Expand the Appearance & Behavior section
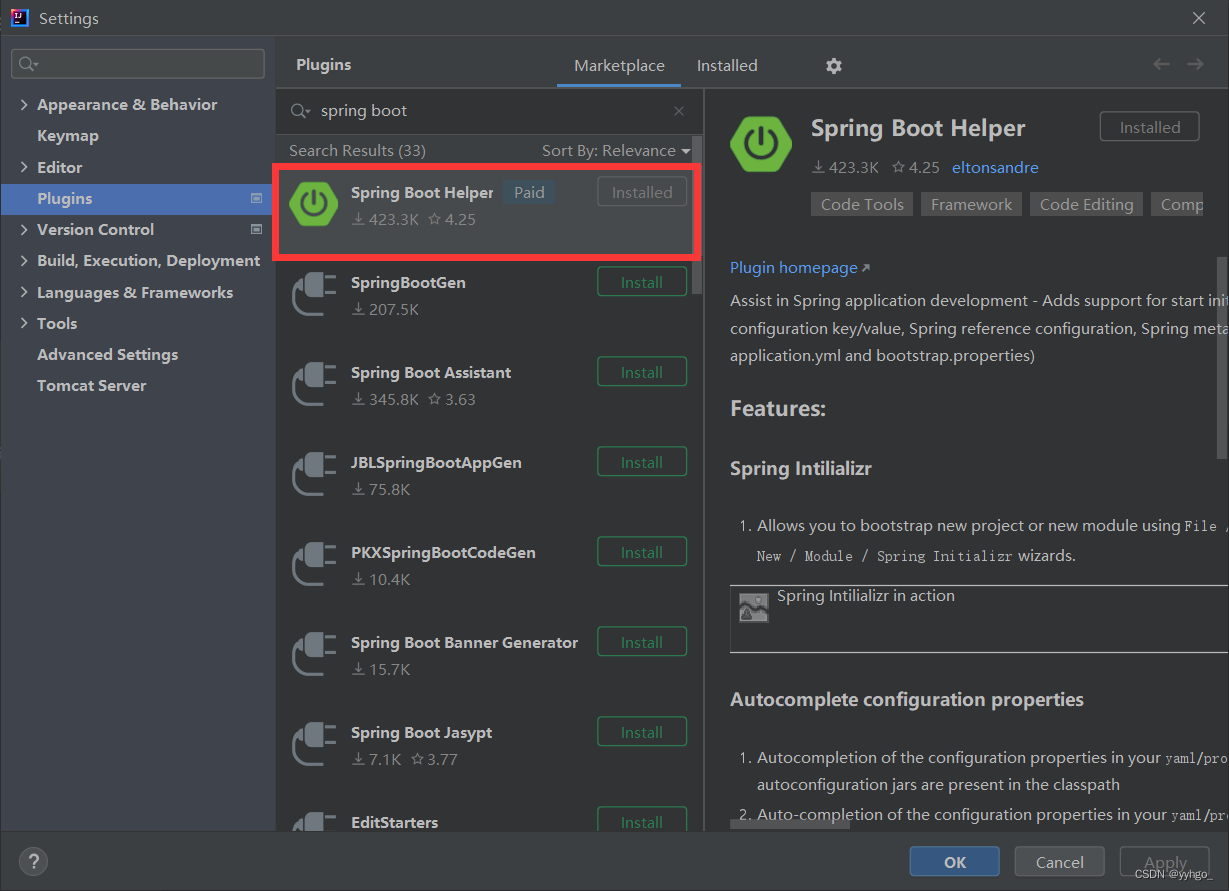 click(24, 105)
